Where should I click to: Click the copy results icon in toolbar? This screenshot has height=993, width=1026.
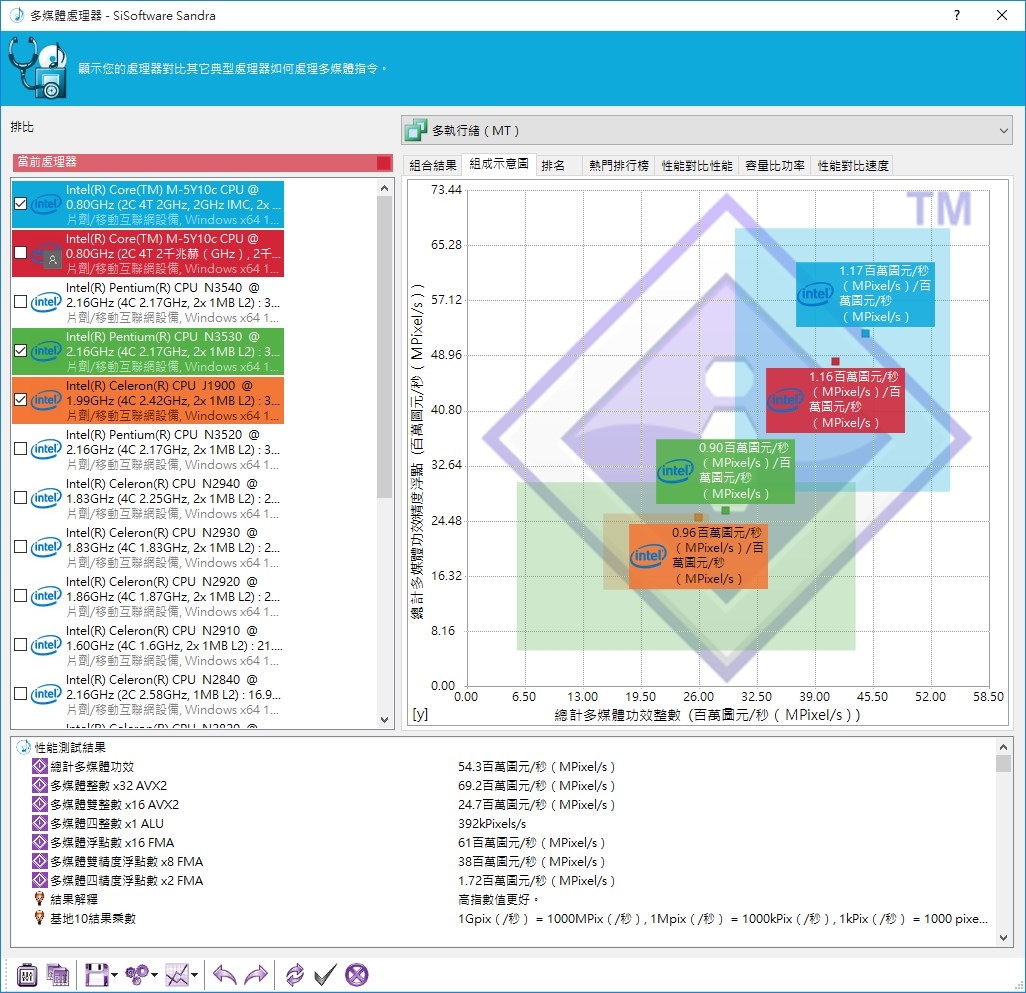(x=58, y=975)
